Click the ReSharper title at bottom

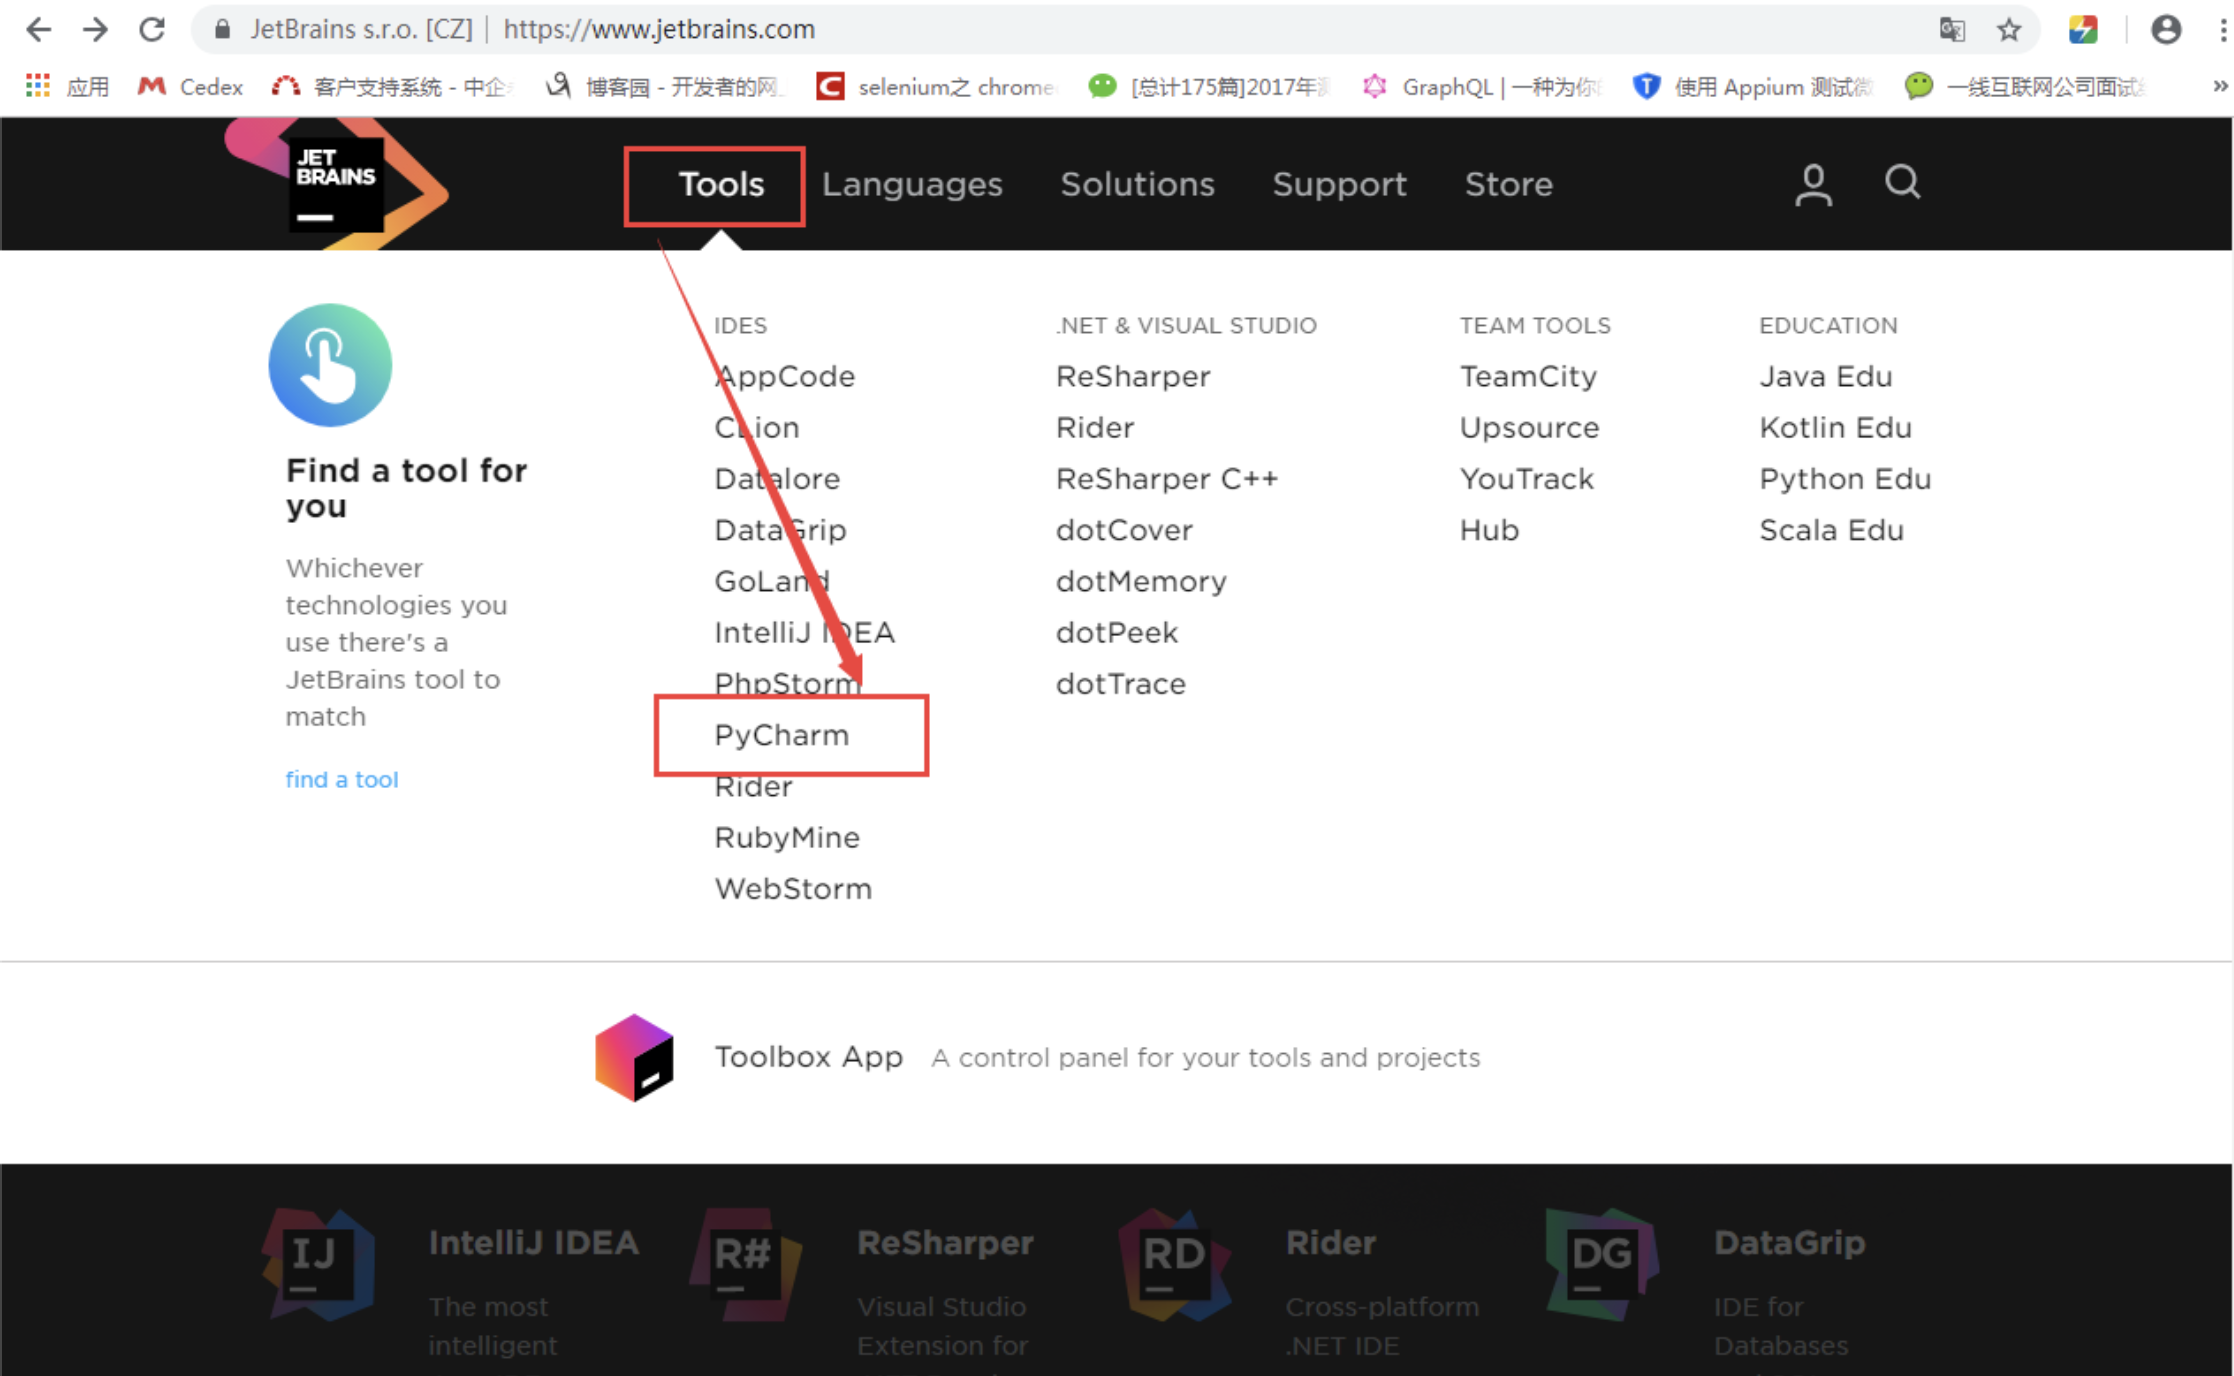945,1243
